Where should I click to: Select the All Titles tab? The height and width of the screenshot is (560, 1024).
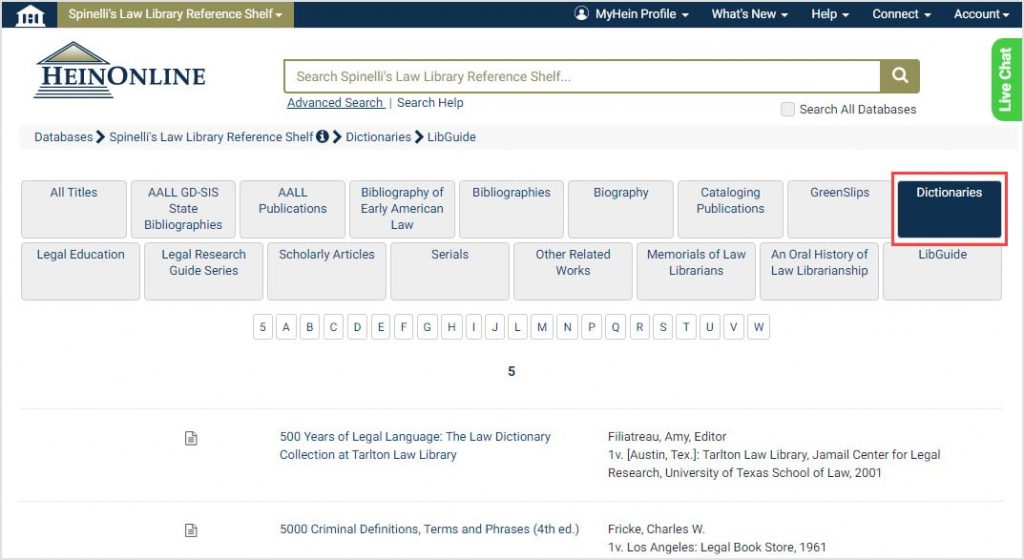pyautogui.click(x=74, y=209)
